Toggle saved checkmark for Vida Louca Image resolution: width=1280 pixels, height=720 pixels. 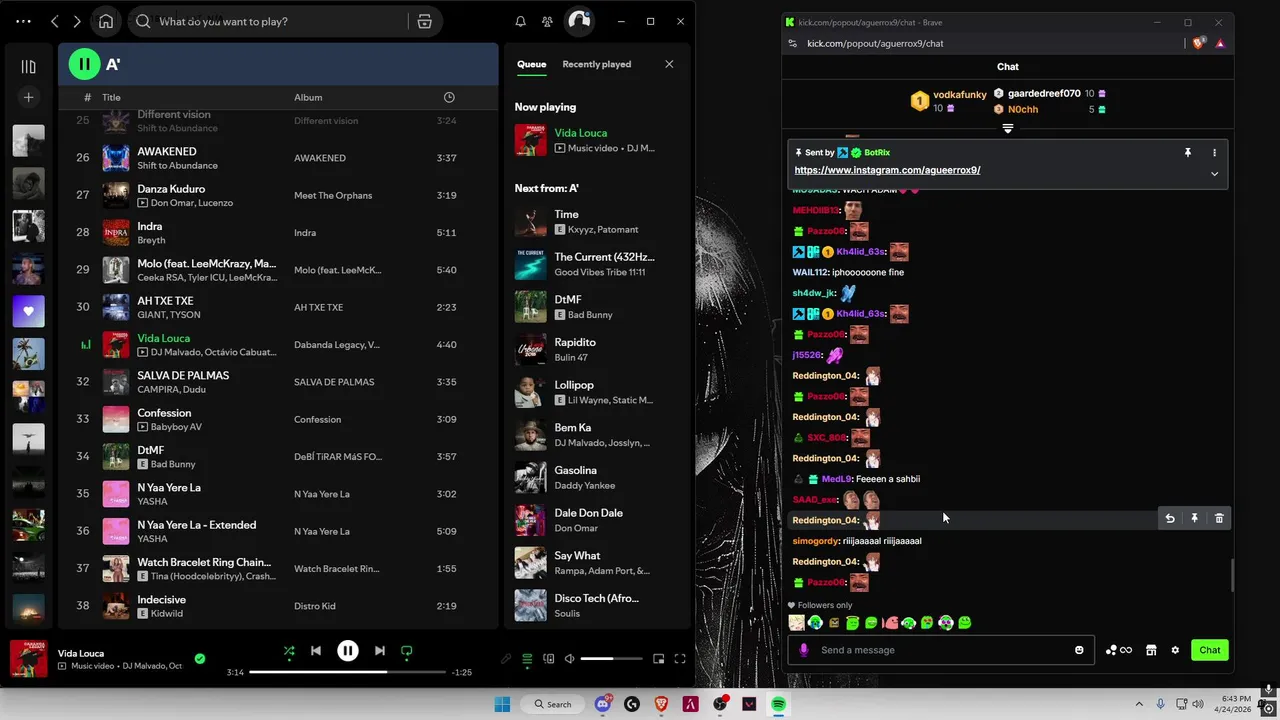tap(200, 658)
